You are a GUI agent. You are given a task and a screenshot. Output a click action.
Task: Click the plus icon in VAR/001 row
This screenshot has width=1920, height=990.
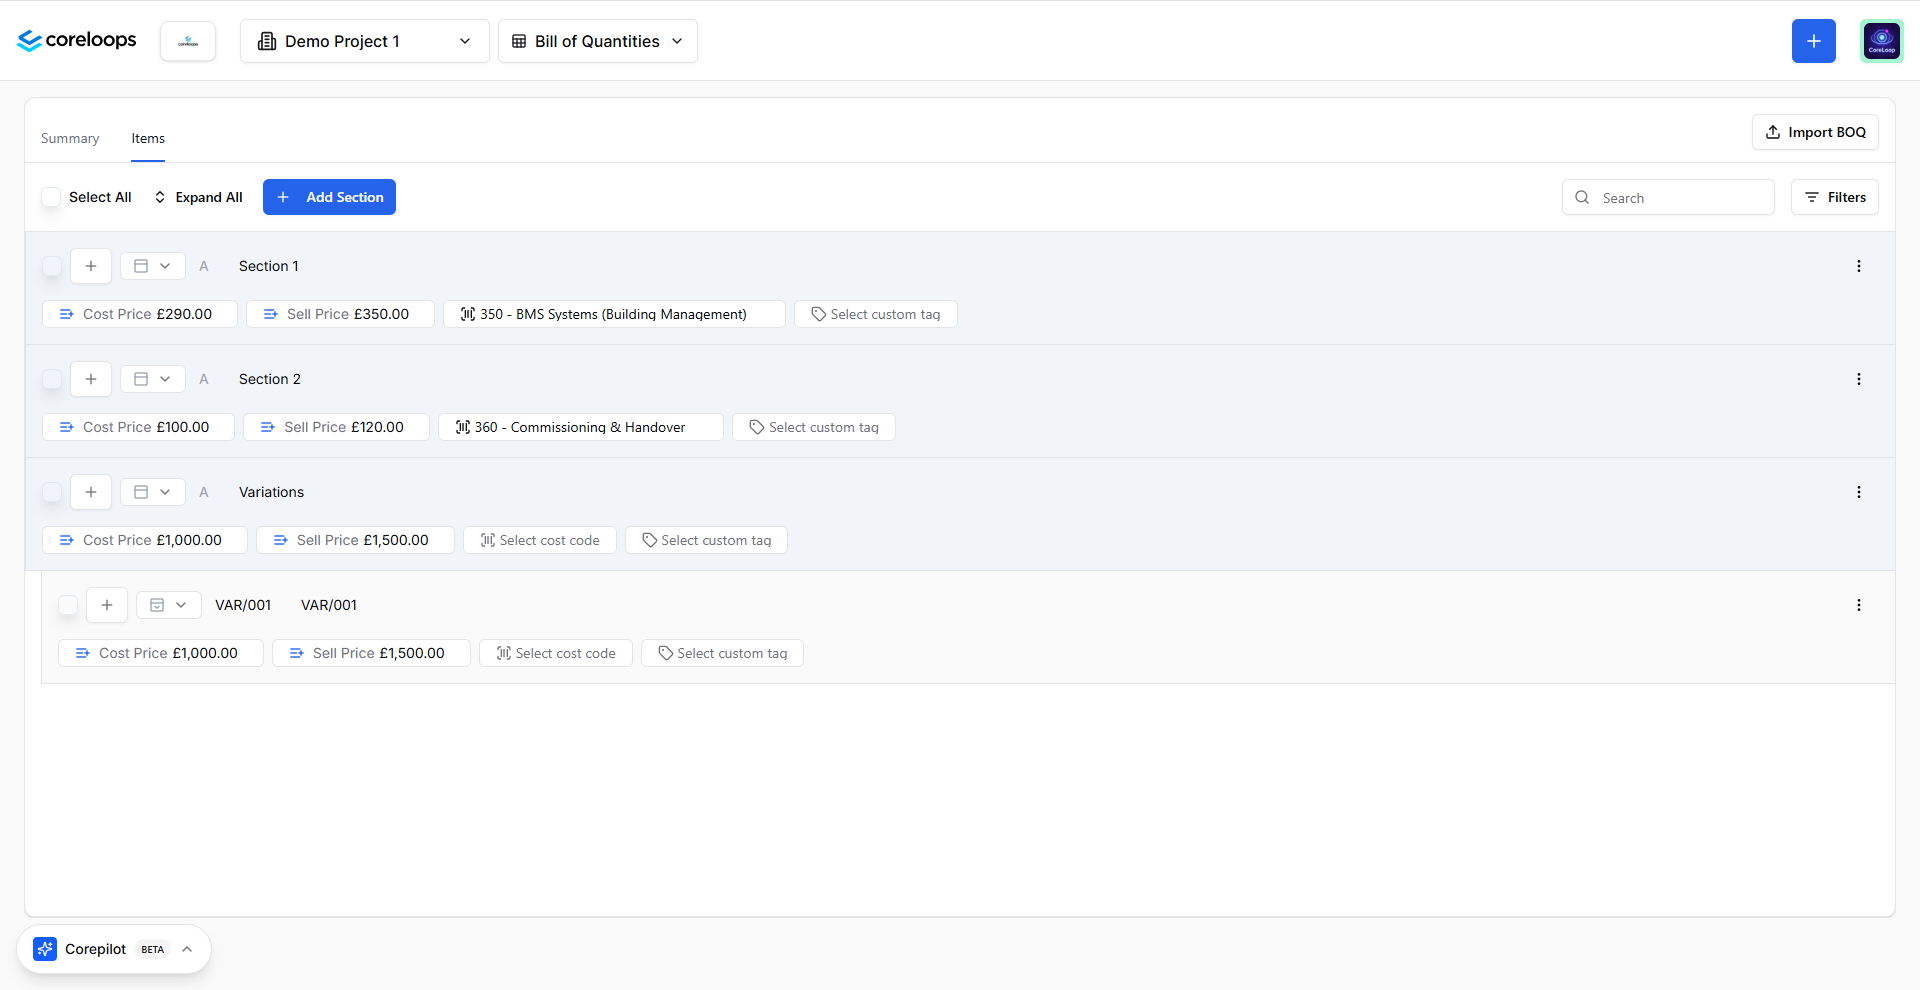[107, 605]
